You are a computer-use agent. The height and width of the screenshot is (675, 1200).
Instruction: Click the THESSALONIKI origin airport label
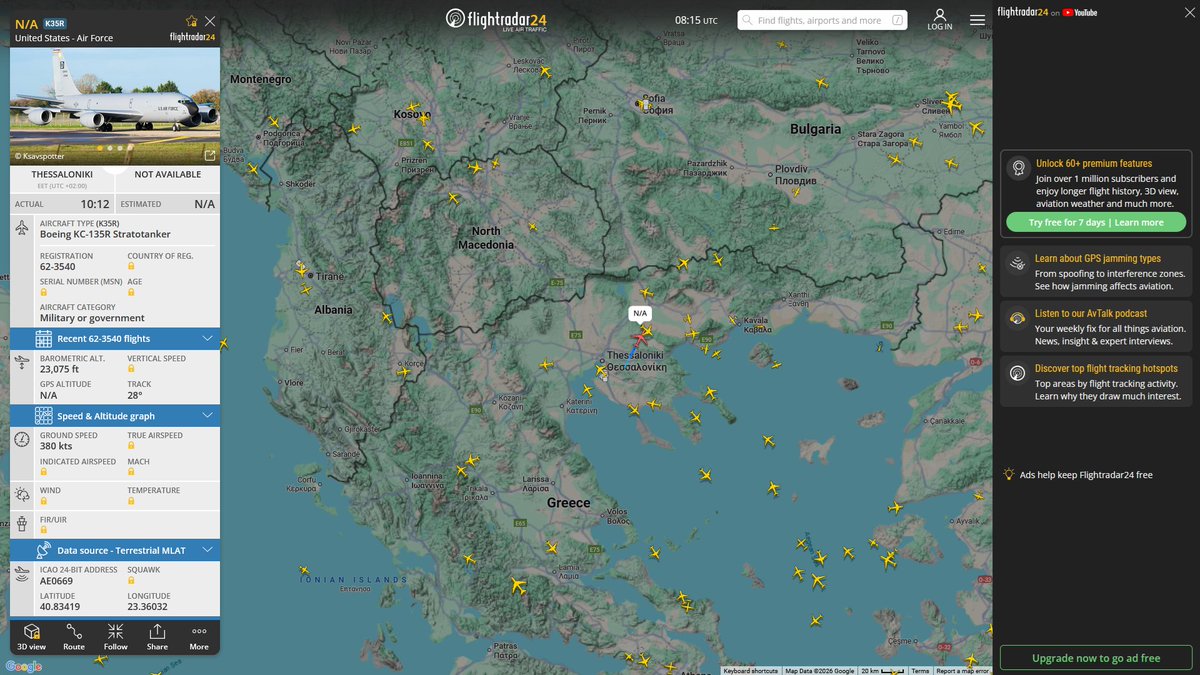(x=62, y=174)
